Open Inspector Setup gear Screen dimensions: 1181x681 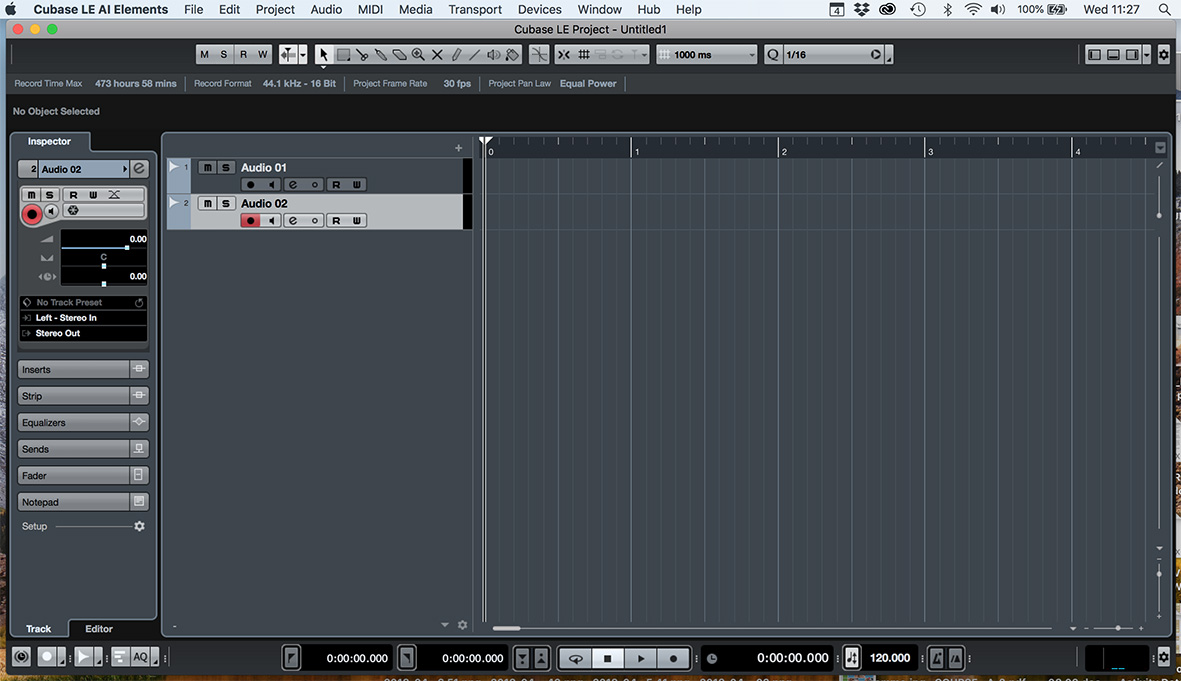pyautogui.click(x=139, y=527)
